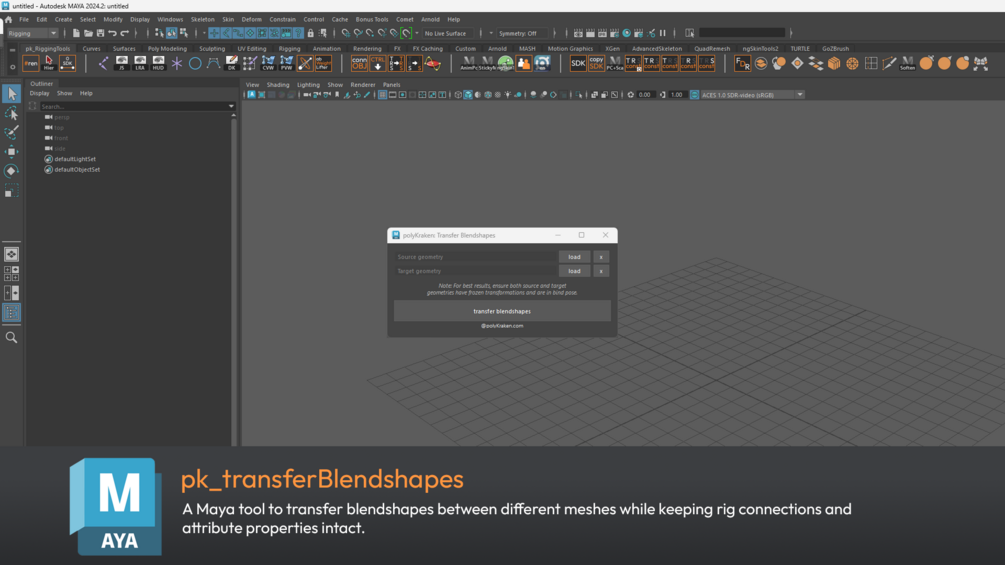Choose the Move tool in the toolbox
Screen dimensions: 1005x565
pos(12,152)
